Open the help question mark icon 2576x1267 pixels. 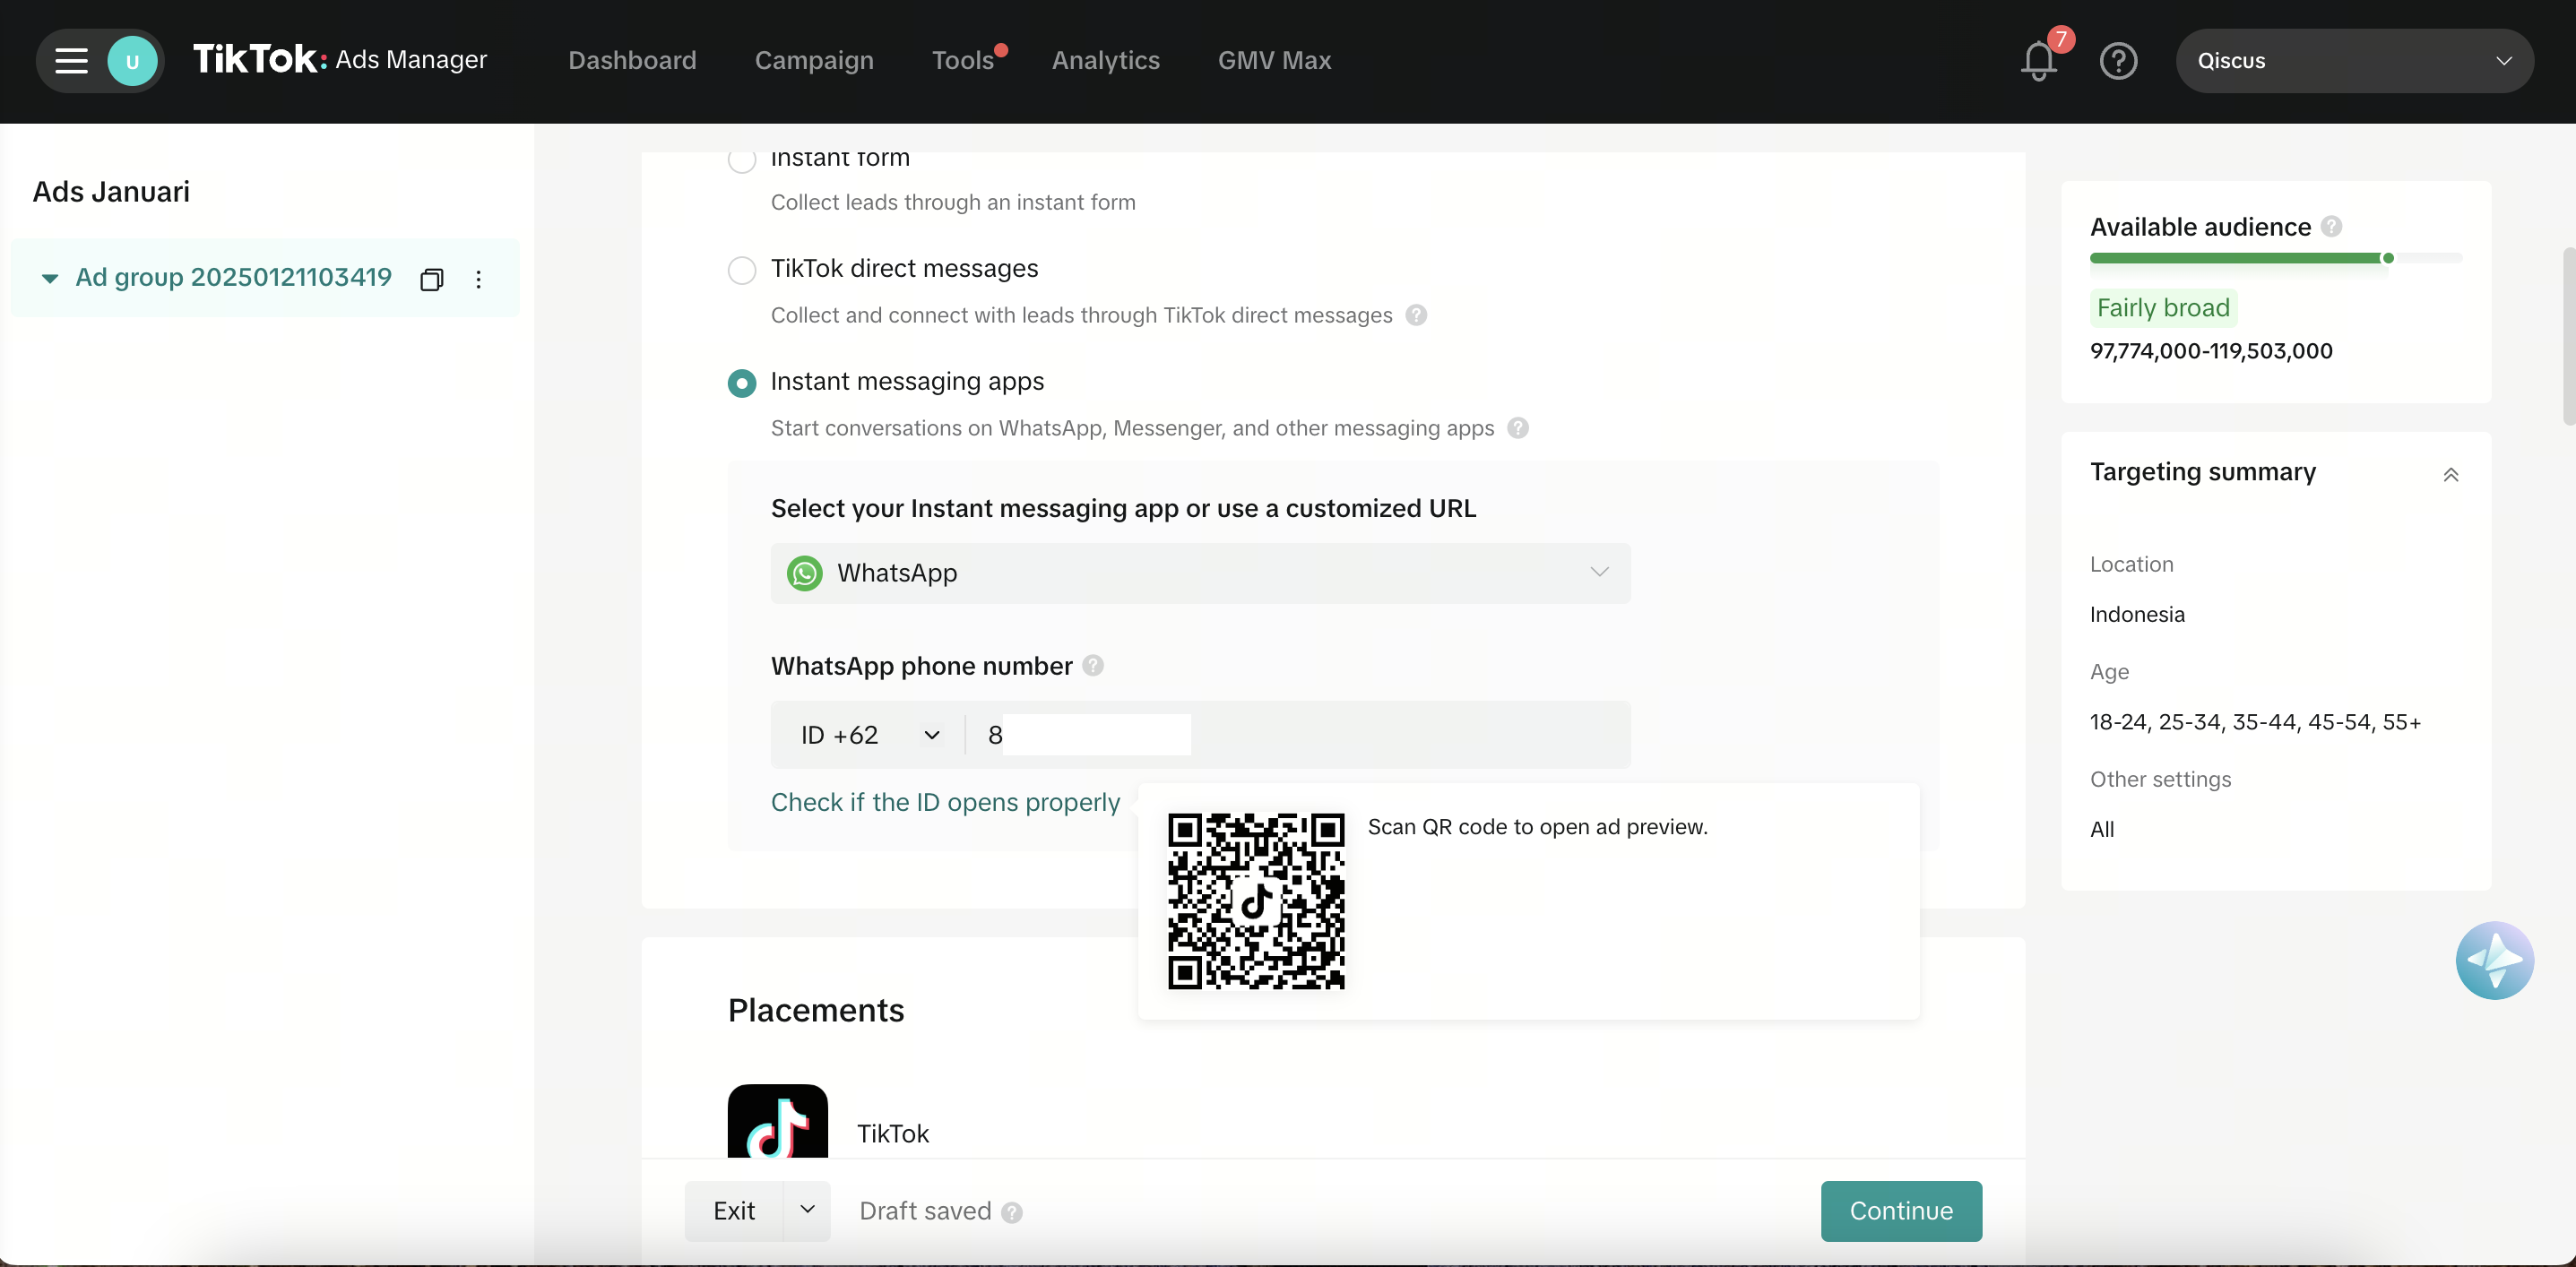(x=2118, y=61)
